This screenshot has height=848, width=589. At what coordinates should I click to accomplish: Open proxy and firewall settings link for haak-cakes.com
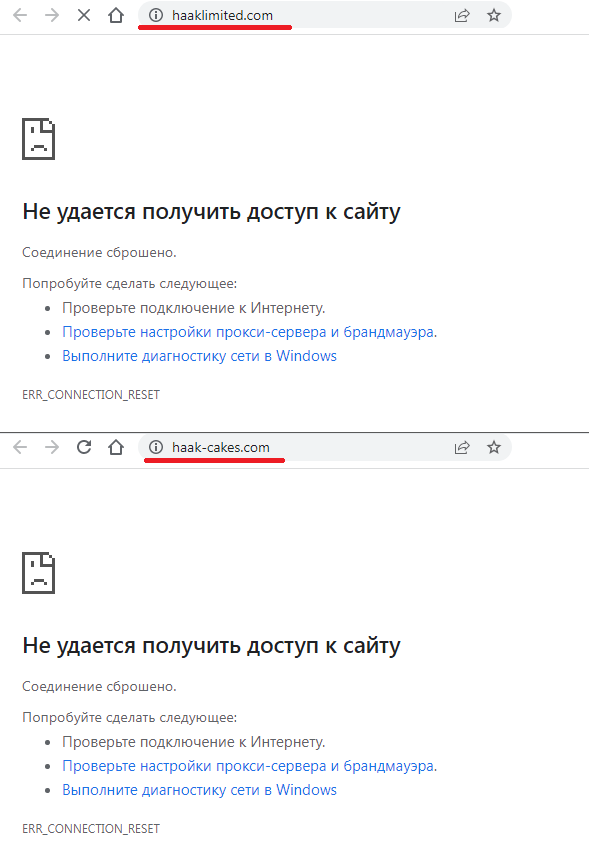(249, 766)
